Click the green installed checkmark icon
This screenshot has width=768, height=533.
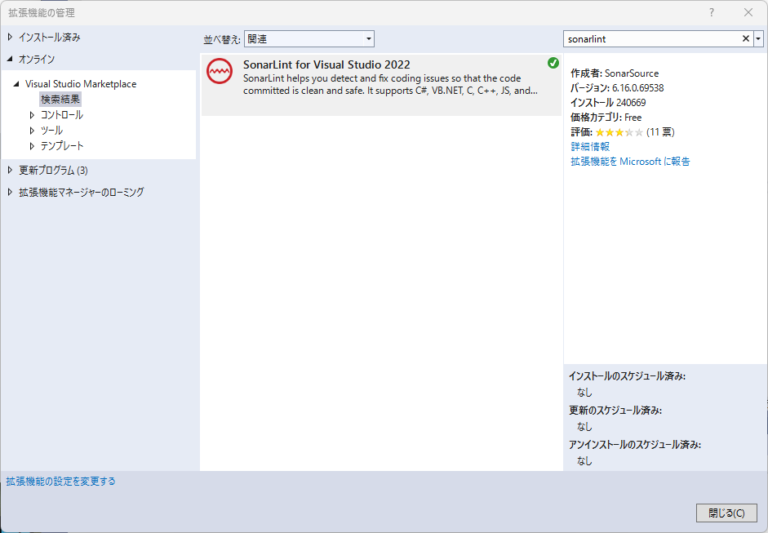pos(553,63)
